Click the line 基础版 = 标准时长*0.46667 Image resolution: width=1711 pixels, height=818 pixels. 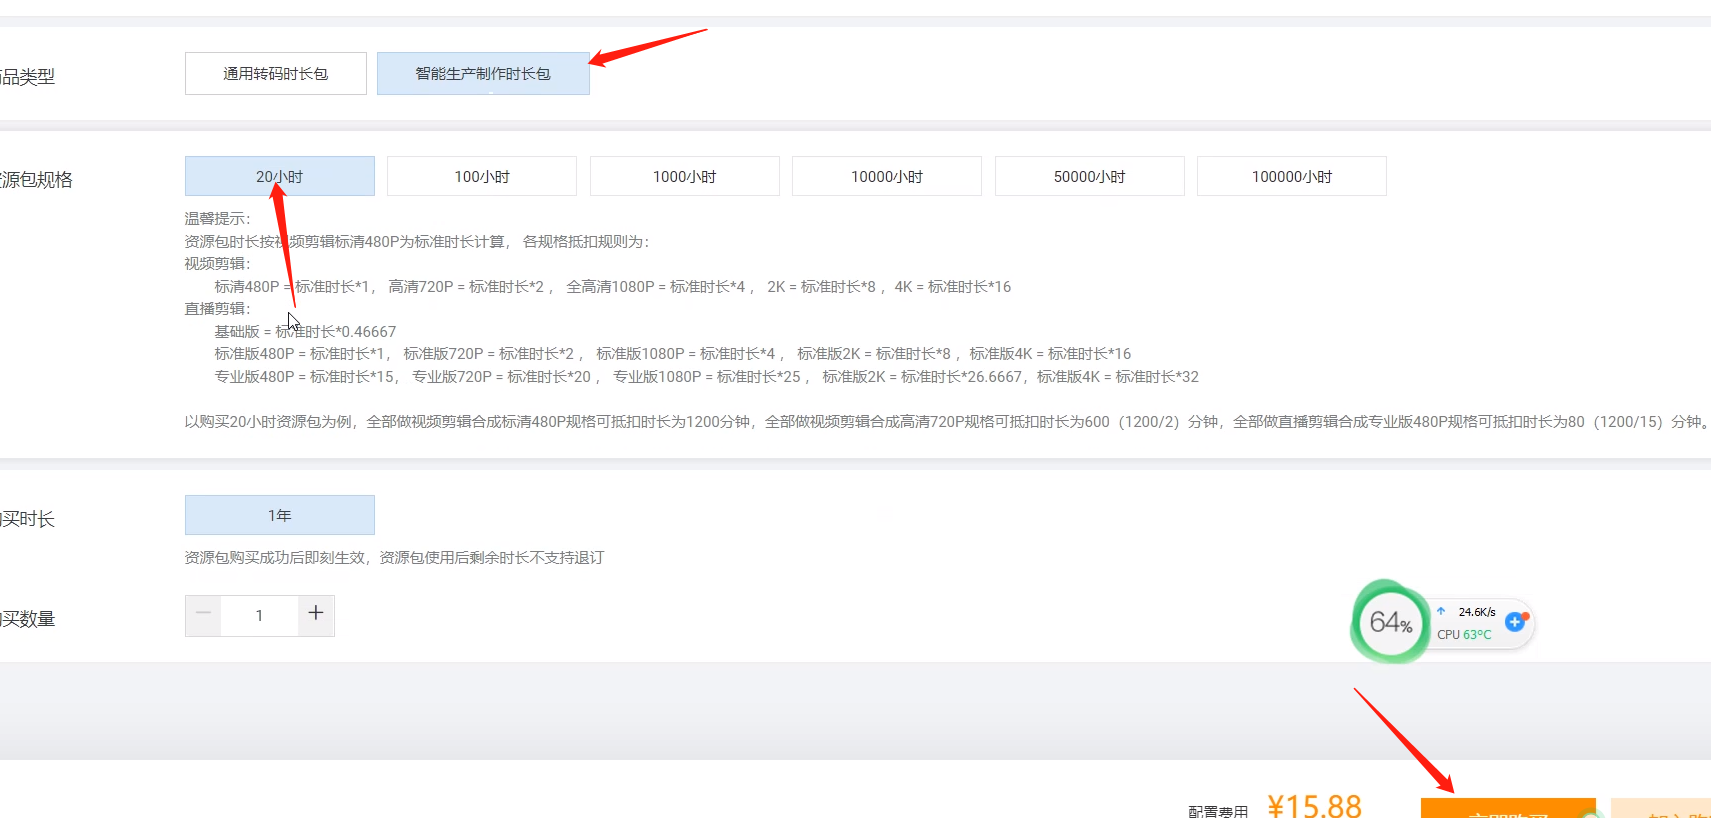(305, 331)
